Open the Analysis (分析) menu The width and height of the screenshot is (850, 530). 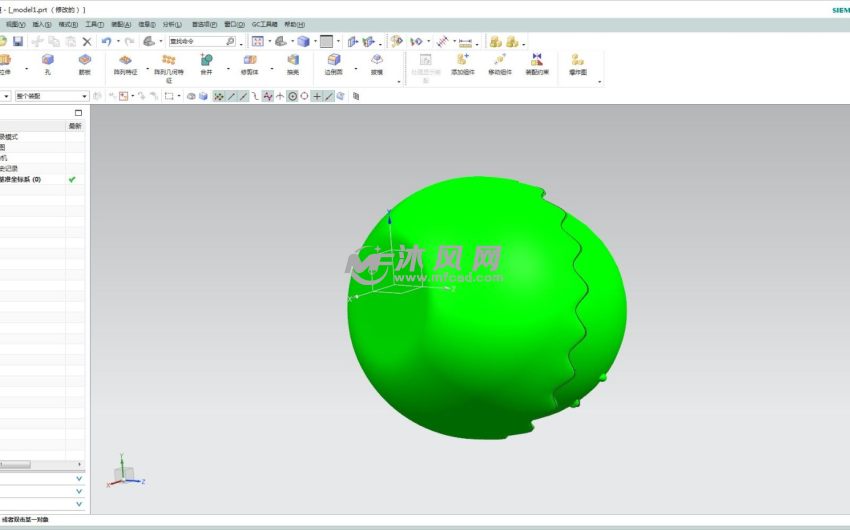pyautogui.click(x=172, y=24)
